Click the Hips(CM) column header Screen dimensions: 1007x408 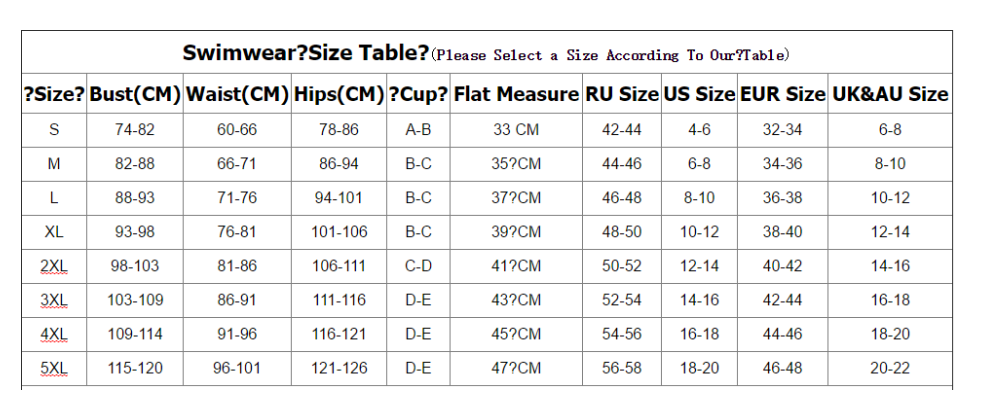click(339, 94)
